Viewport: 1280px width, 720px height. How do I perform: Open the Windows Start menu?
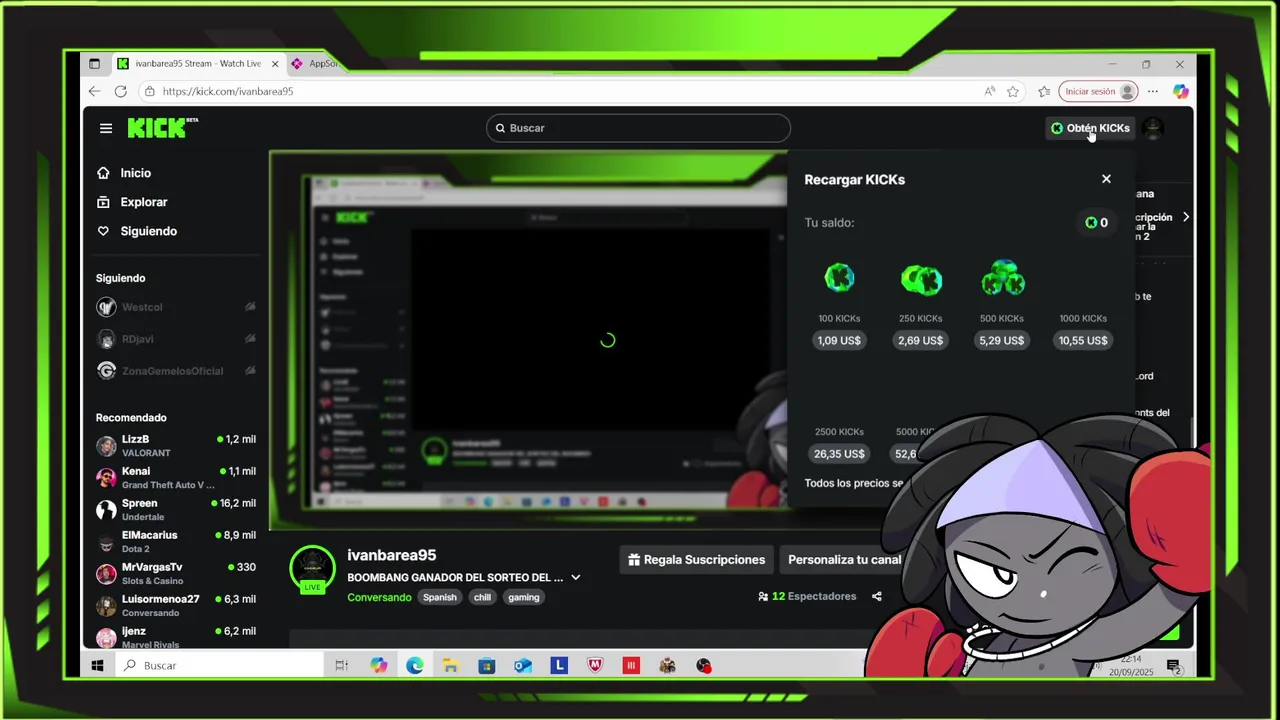coord(98,665)
